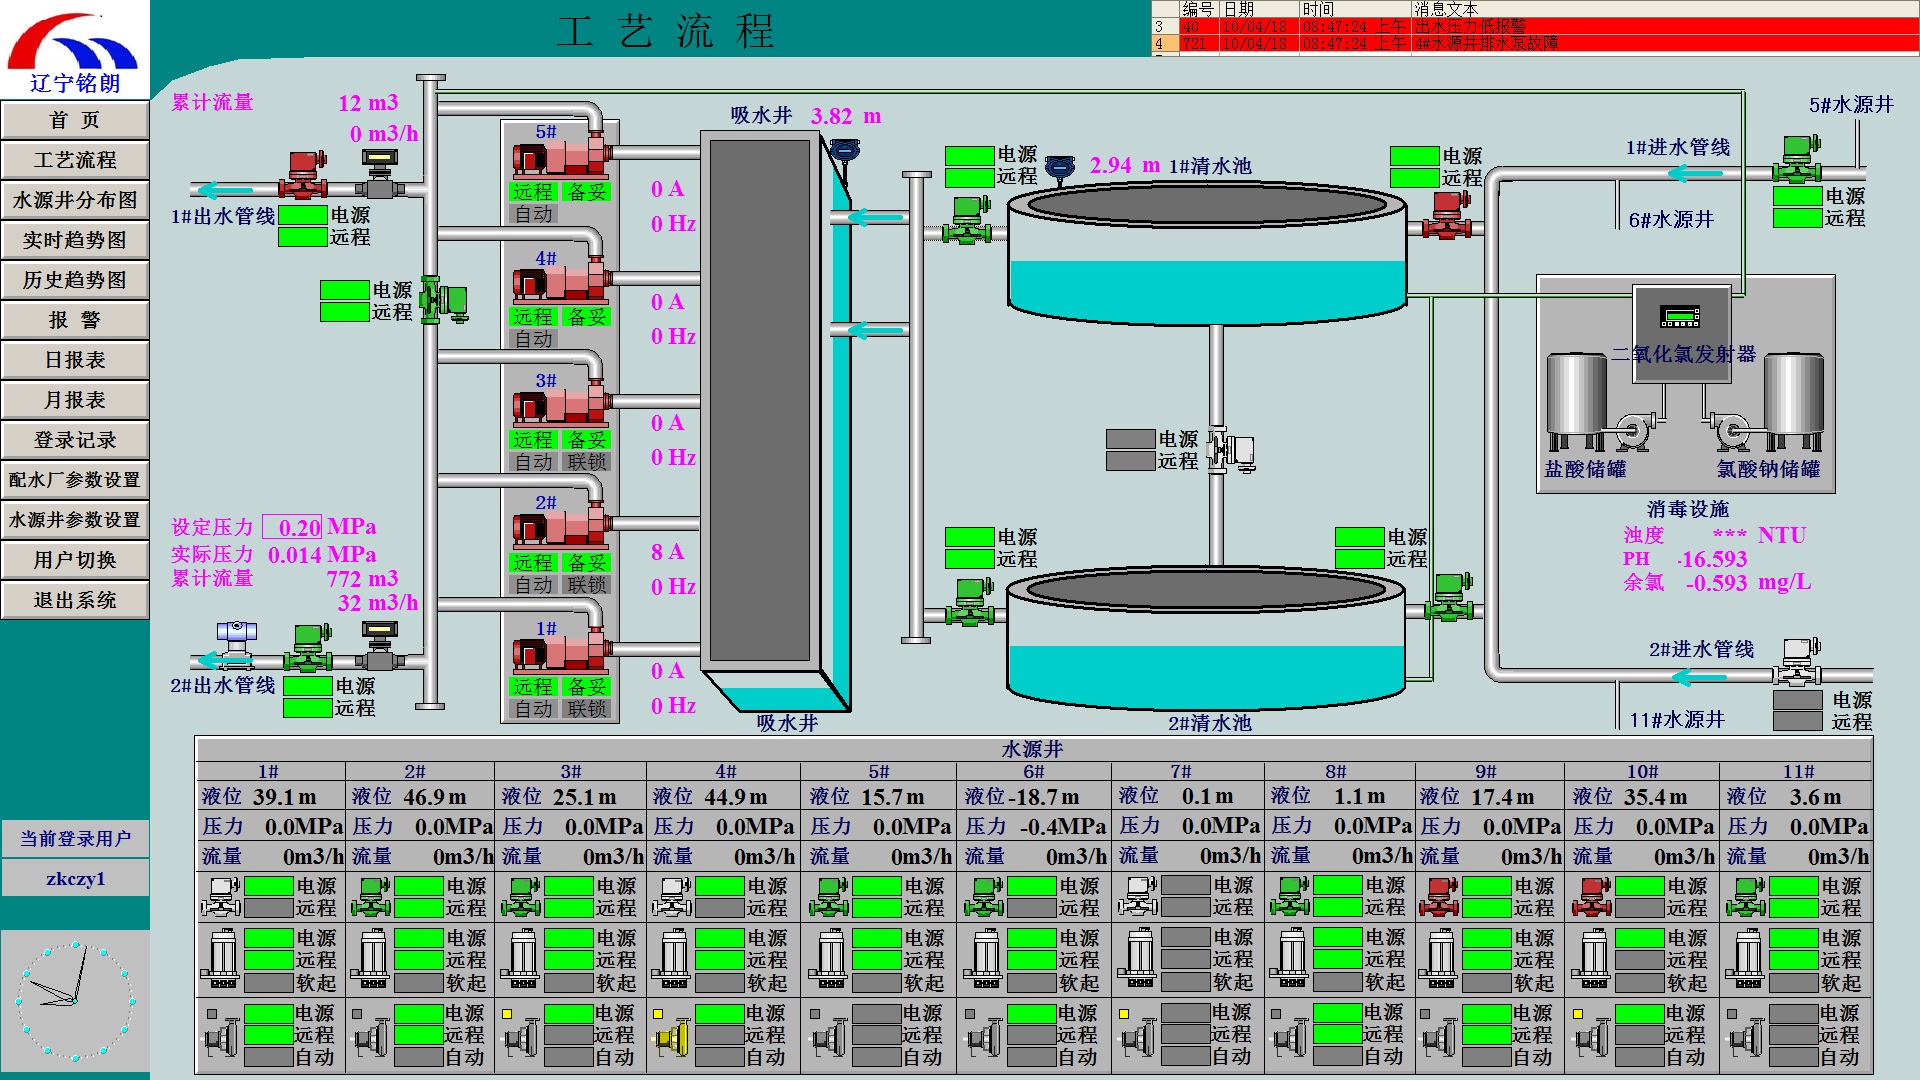Screen dimensions: 1920x1080
Task: Select the 1# pump icon
Action: coord(560,654)
